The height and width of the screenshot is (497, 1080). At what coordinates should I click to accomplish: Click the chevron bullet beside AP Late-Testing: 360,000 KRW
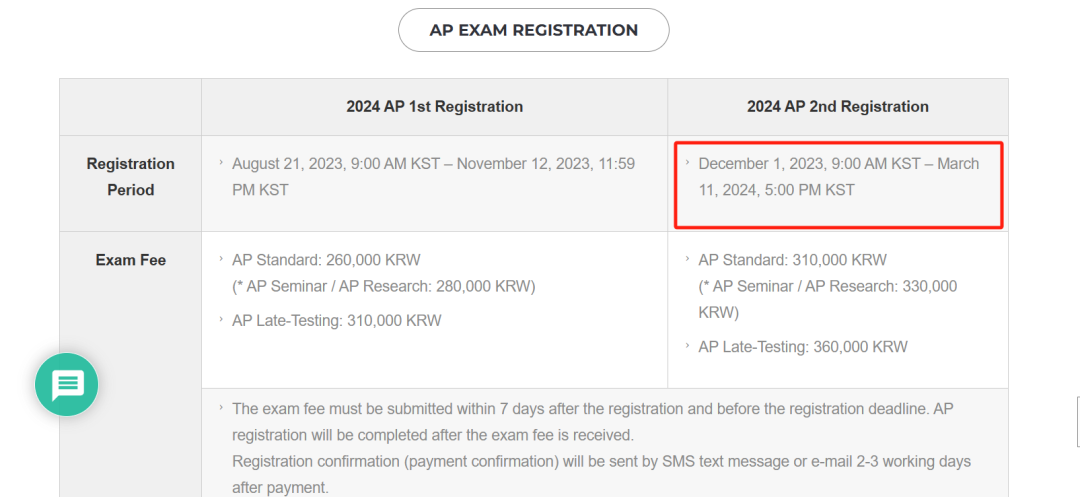687,345
